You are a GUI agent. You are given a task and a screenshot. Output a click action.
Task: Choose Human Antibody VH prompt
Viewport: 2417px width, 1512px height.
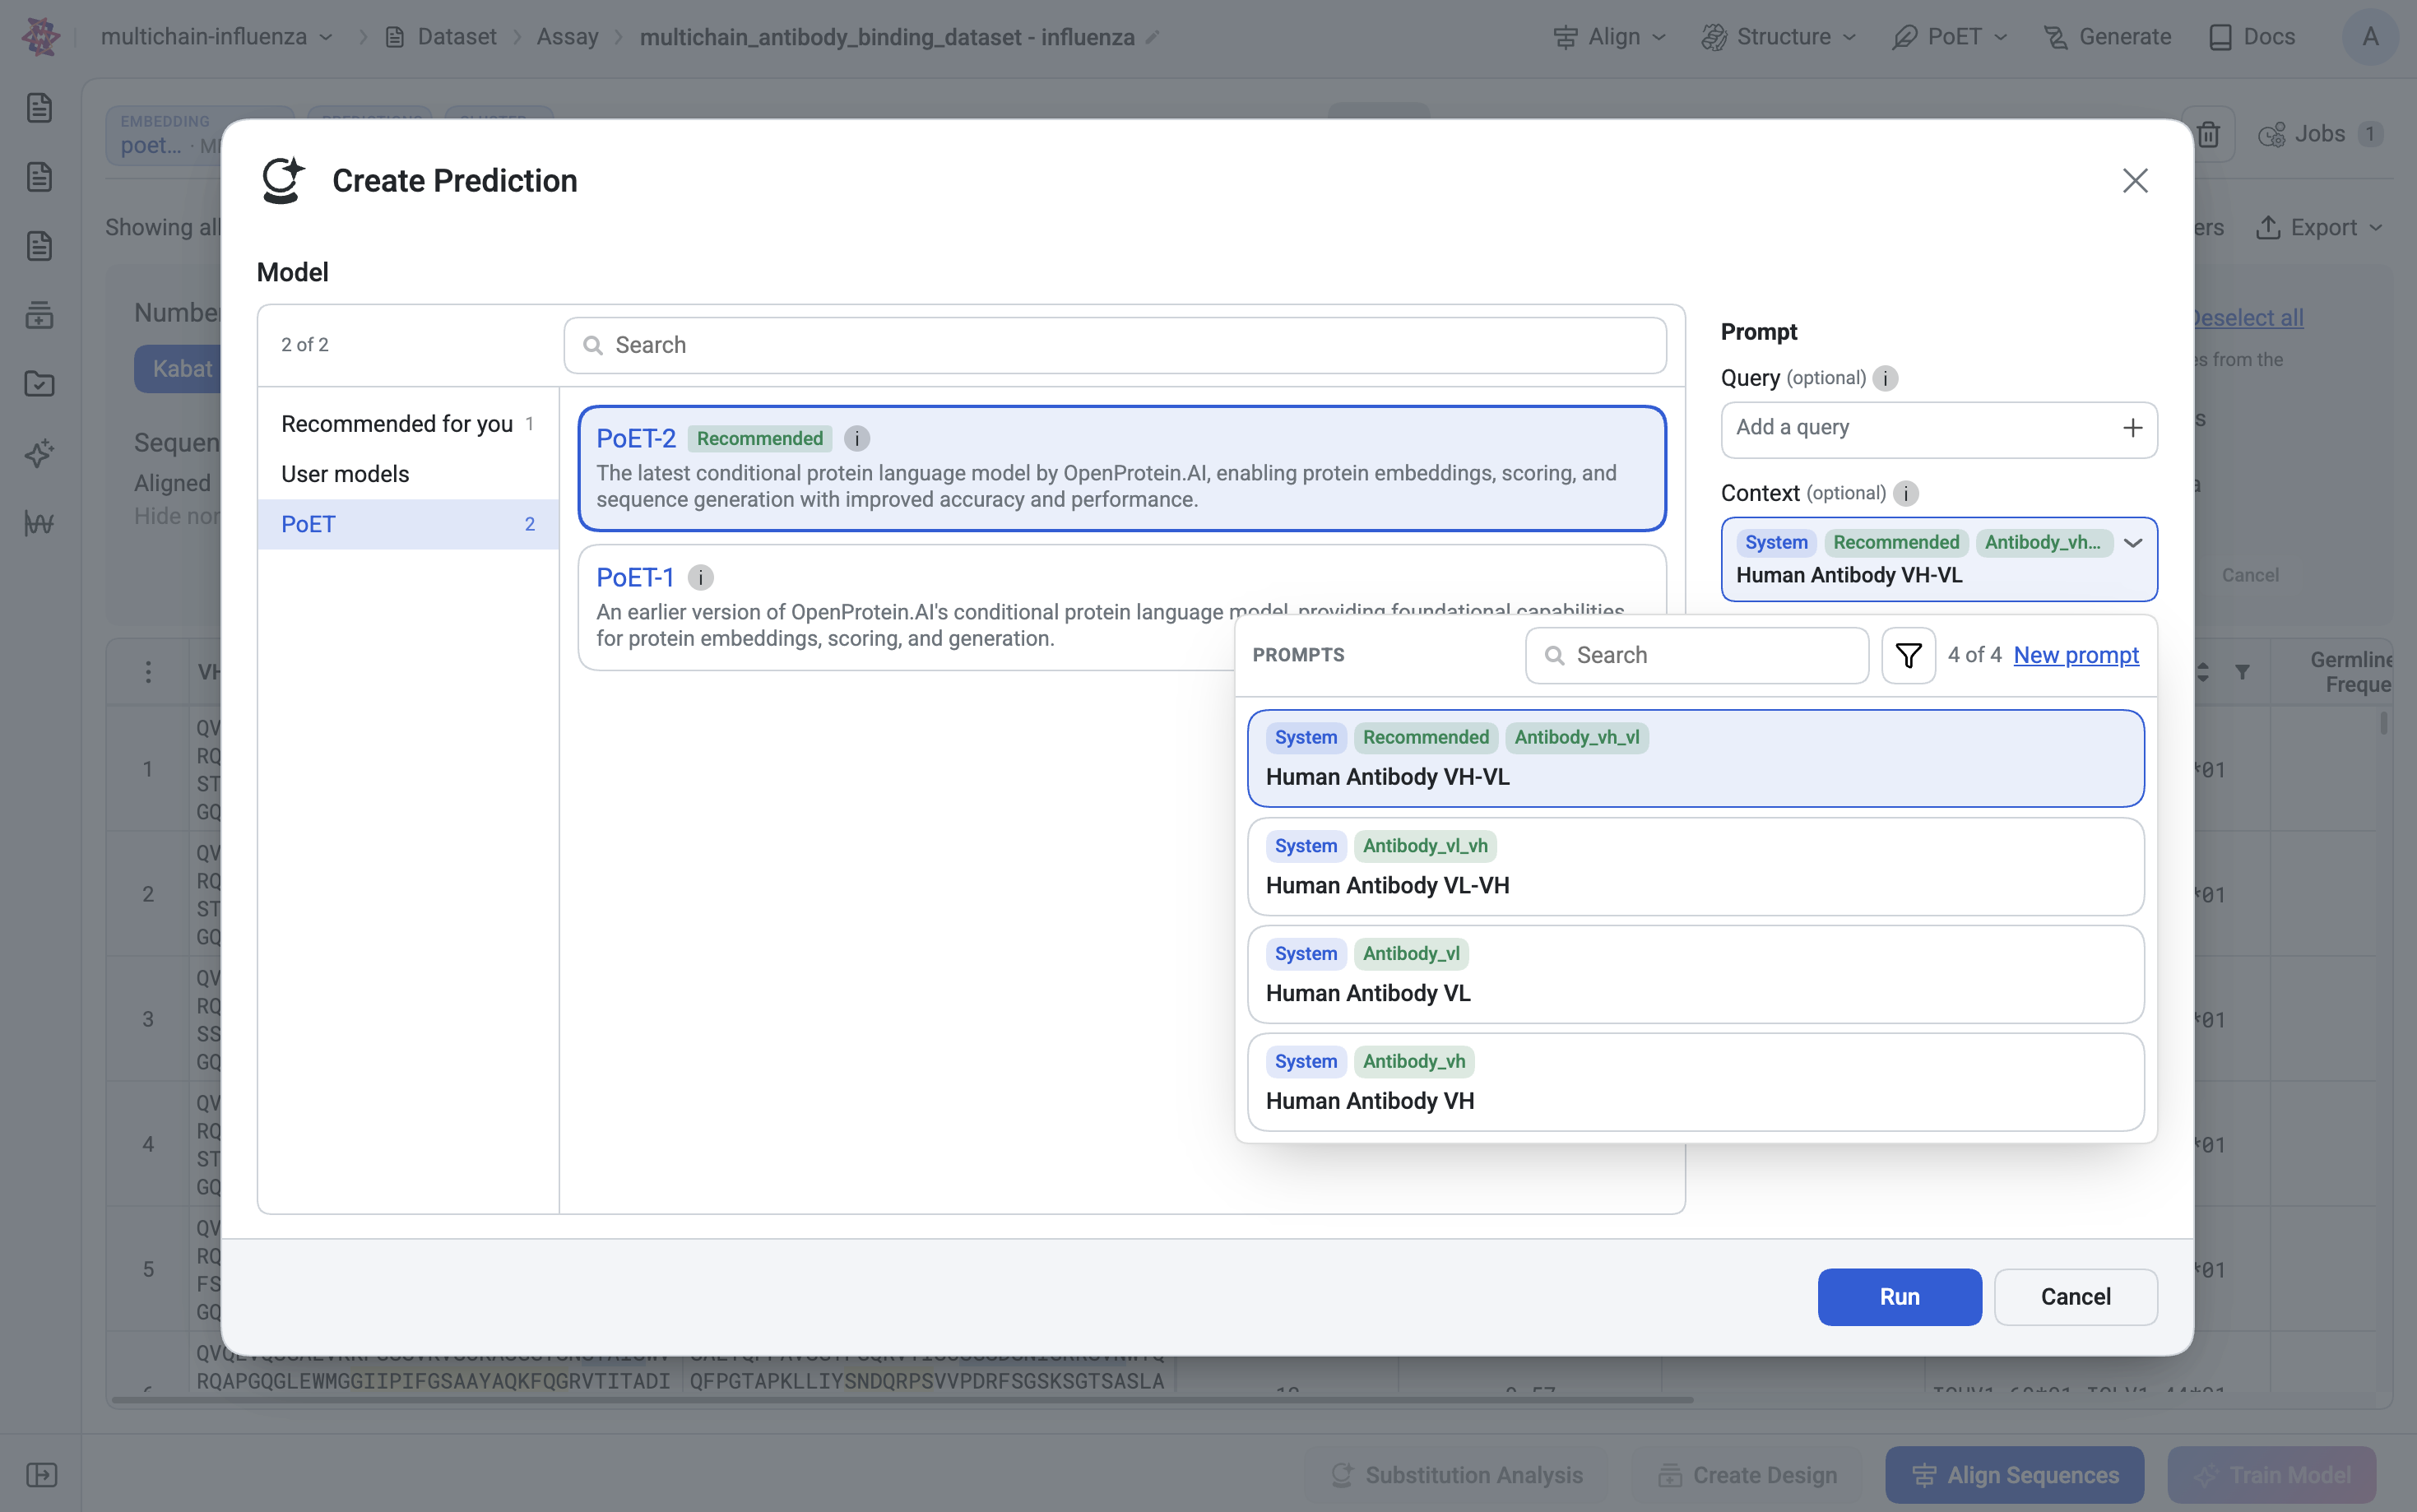[1696, 1082]
